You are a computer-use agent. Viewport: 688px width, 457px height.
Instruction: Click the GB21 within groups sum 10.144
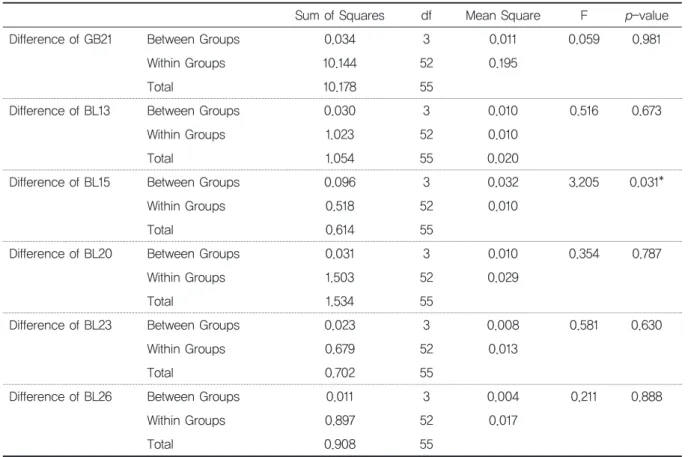coord(340,64)
